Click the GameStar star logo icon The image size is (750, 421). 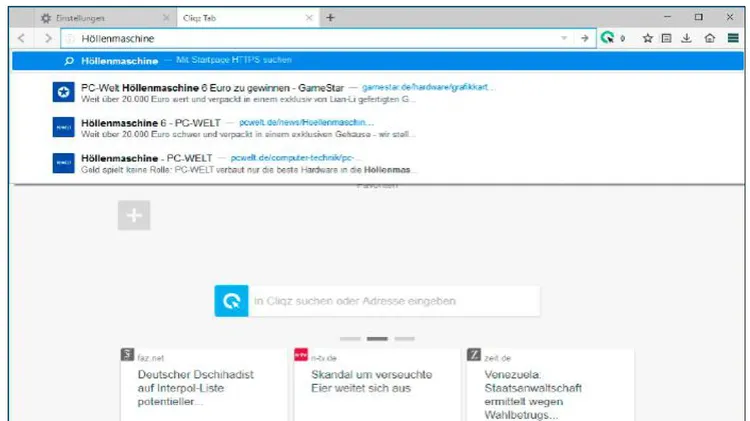coord(64,92)
